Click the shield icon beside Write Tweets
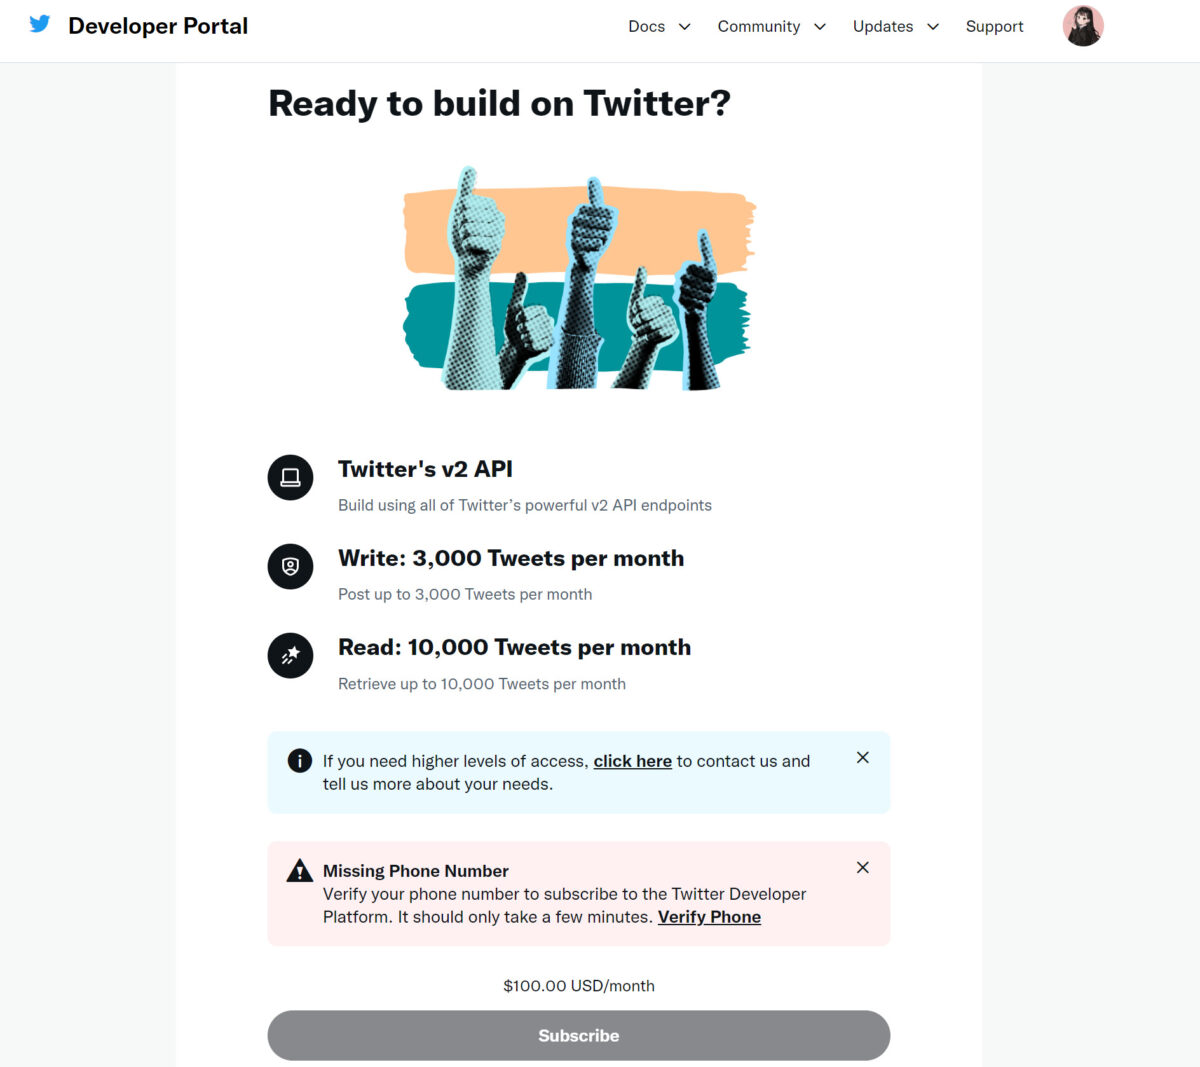 (290, 566)
